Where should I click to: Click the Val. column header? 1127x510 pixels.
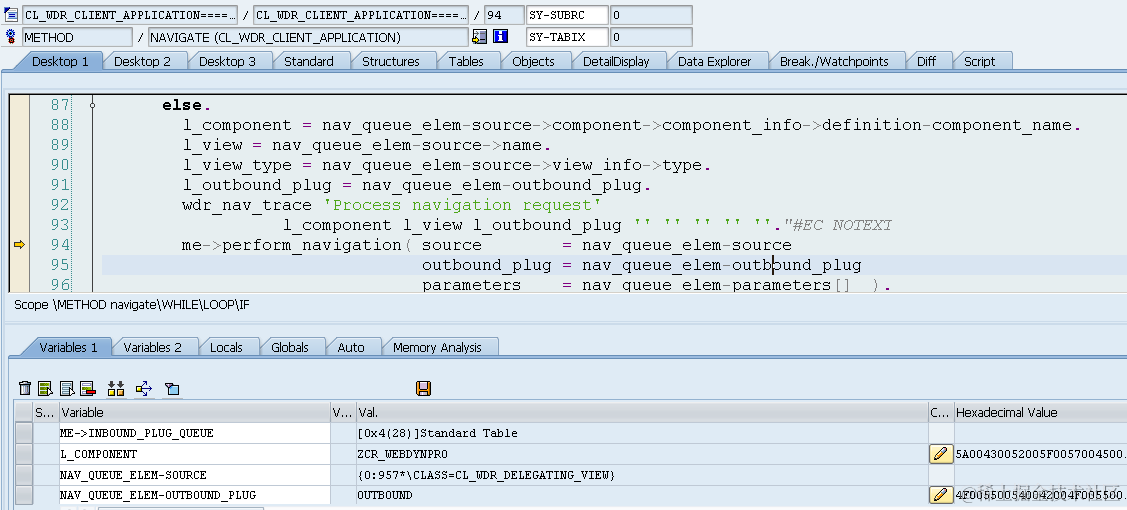point(642,412)
